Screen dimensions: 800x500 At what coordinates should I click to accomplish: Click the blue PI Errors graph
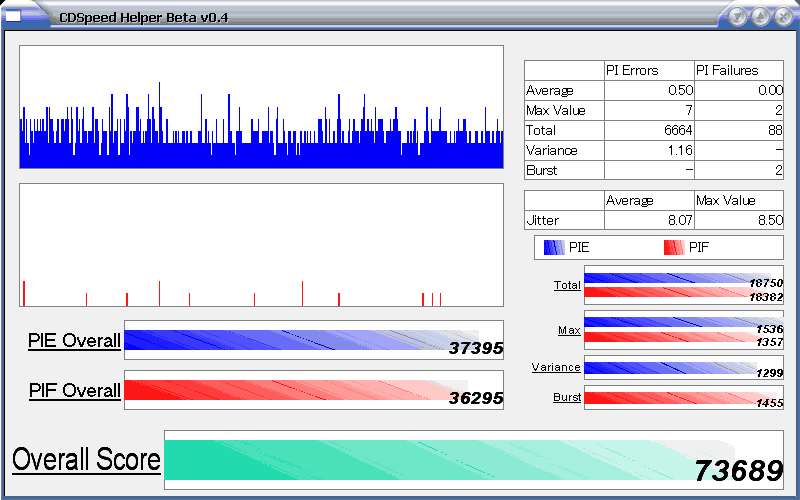261,107
